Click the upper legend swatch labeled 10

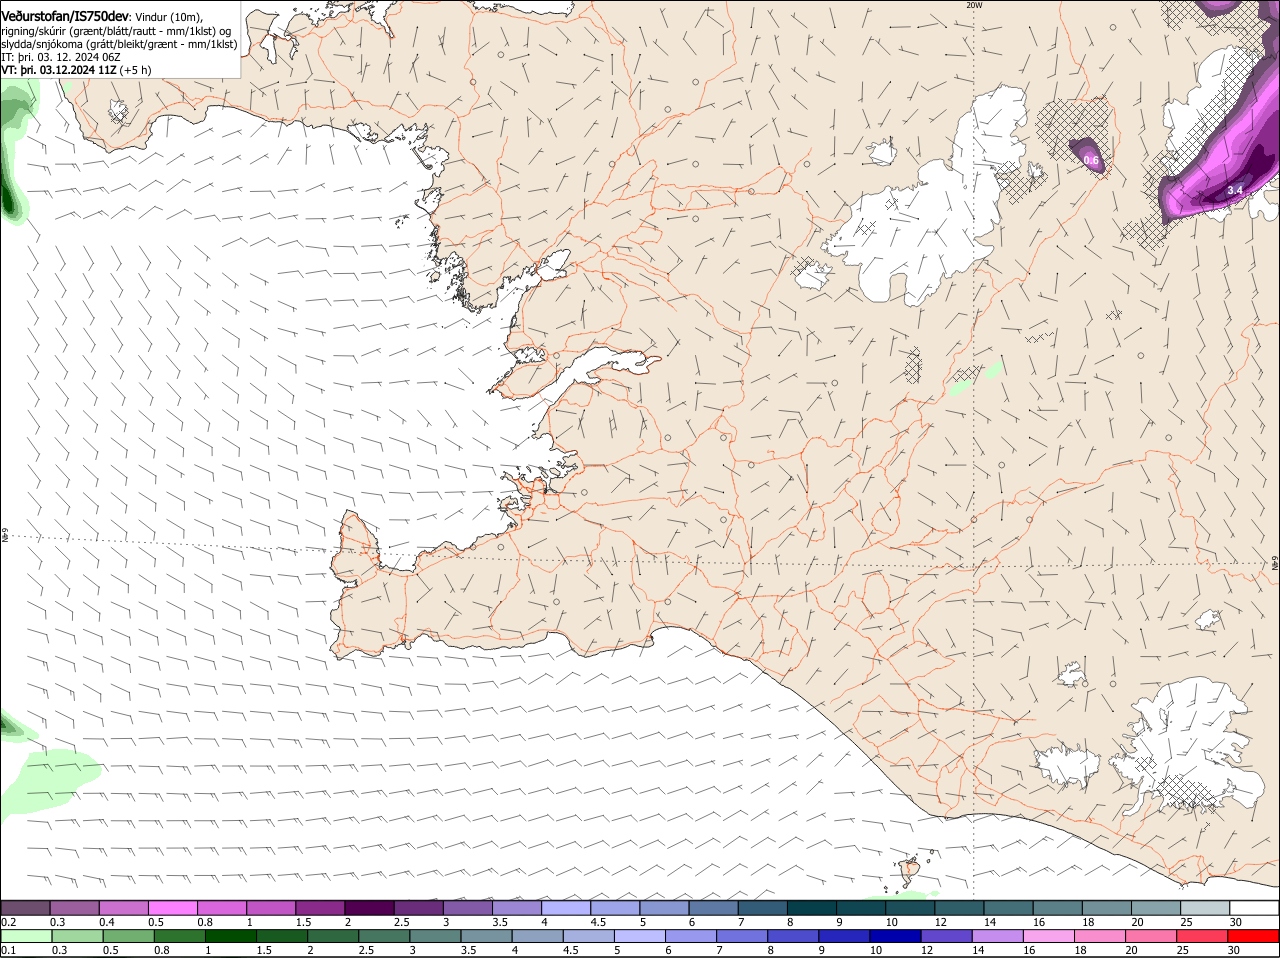tap(909, 908)
